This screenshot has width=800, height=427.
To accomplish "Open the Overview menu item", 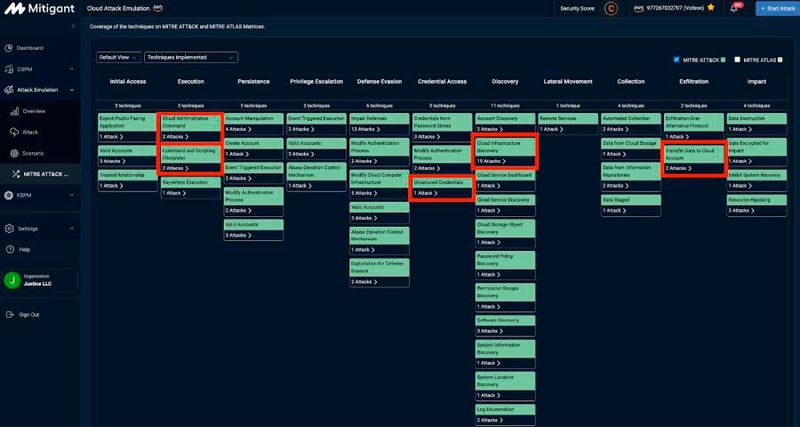I will 34,111.
